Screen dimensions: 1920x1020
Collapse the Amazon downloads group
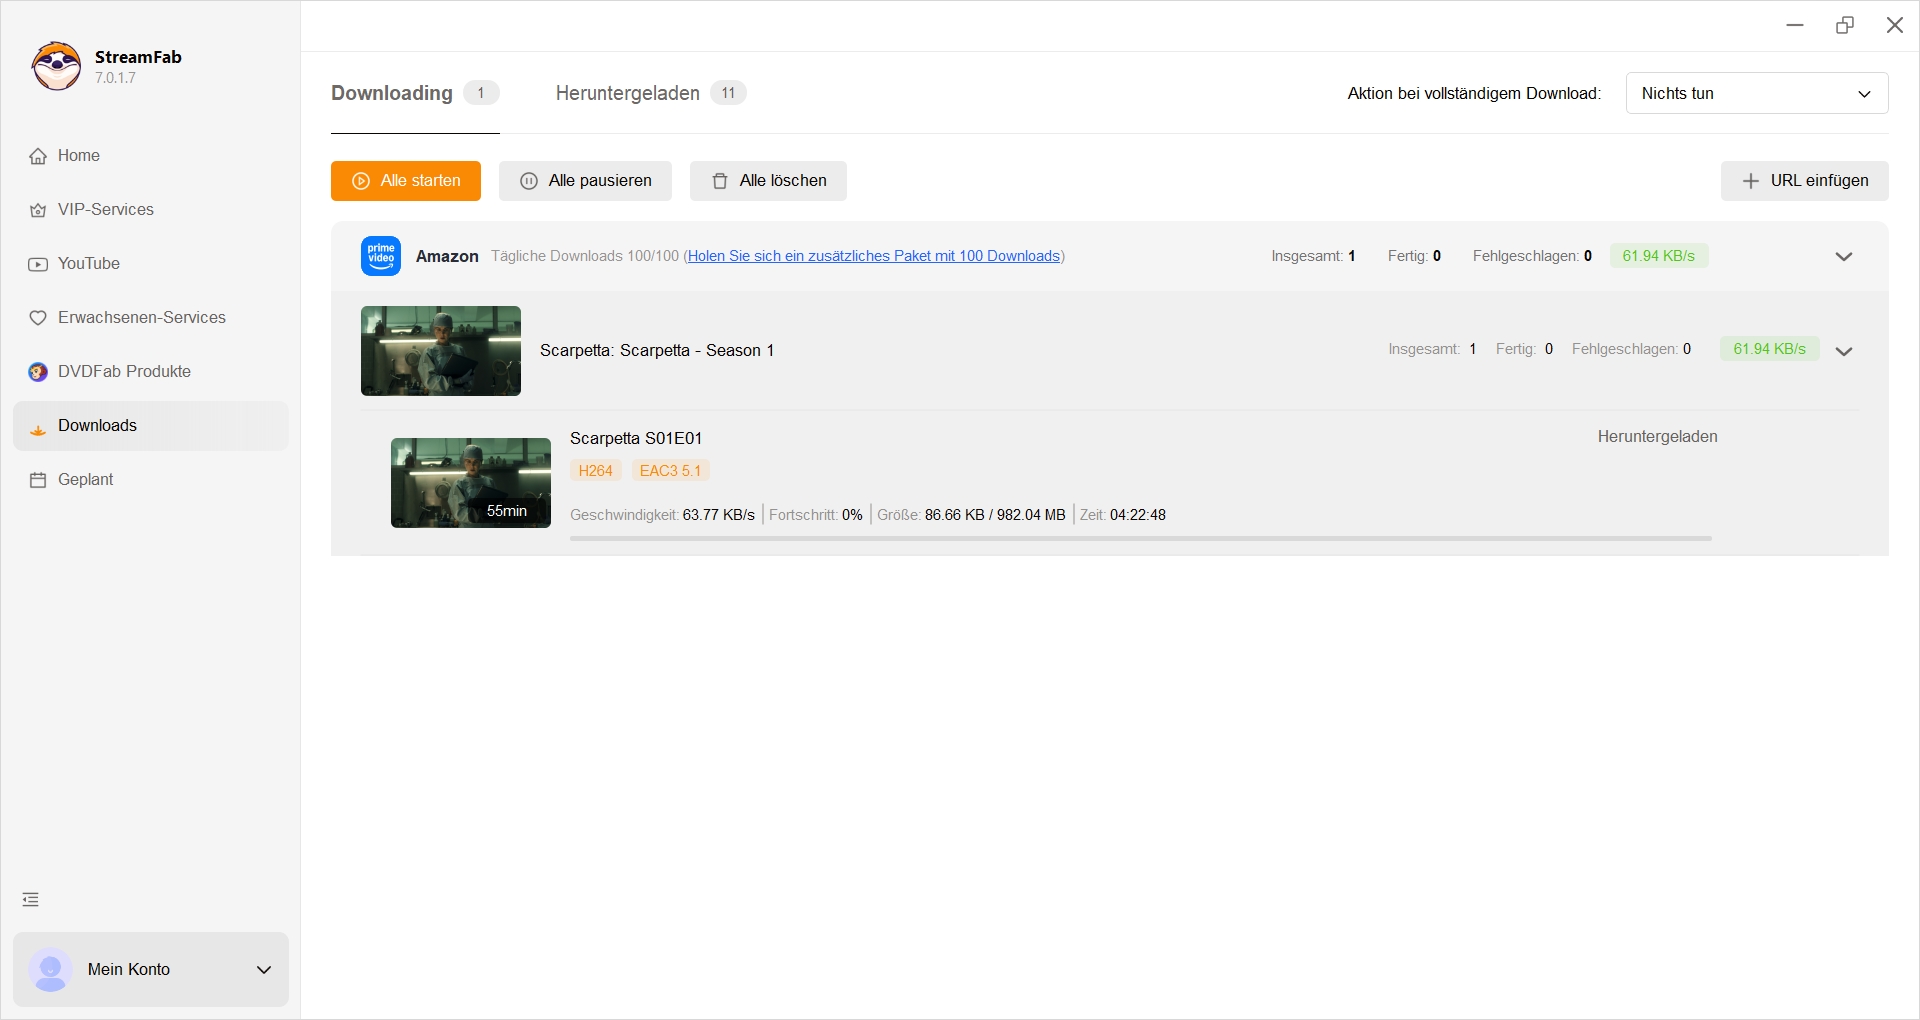pos(1844,256)
